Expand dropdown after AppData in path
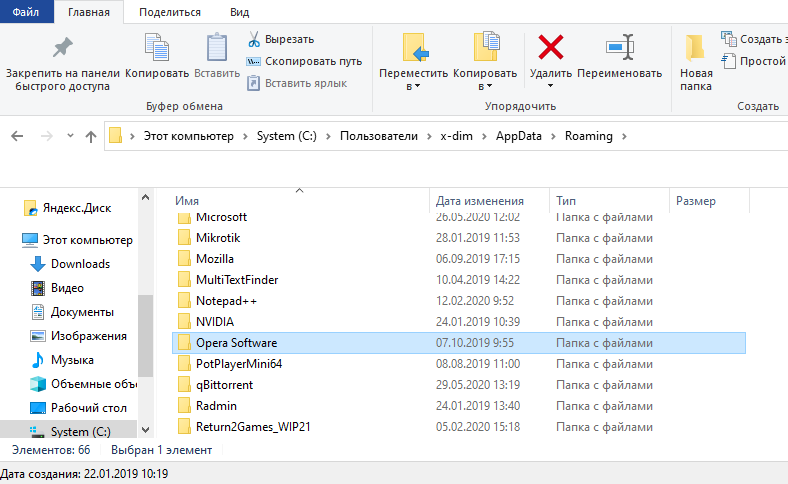The height and width of the screenshot is (484, 788). click(x=553, y=136)
